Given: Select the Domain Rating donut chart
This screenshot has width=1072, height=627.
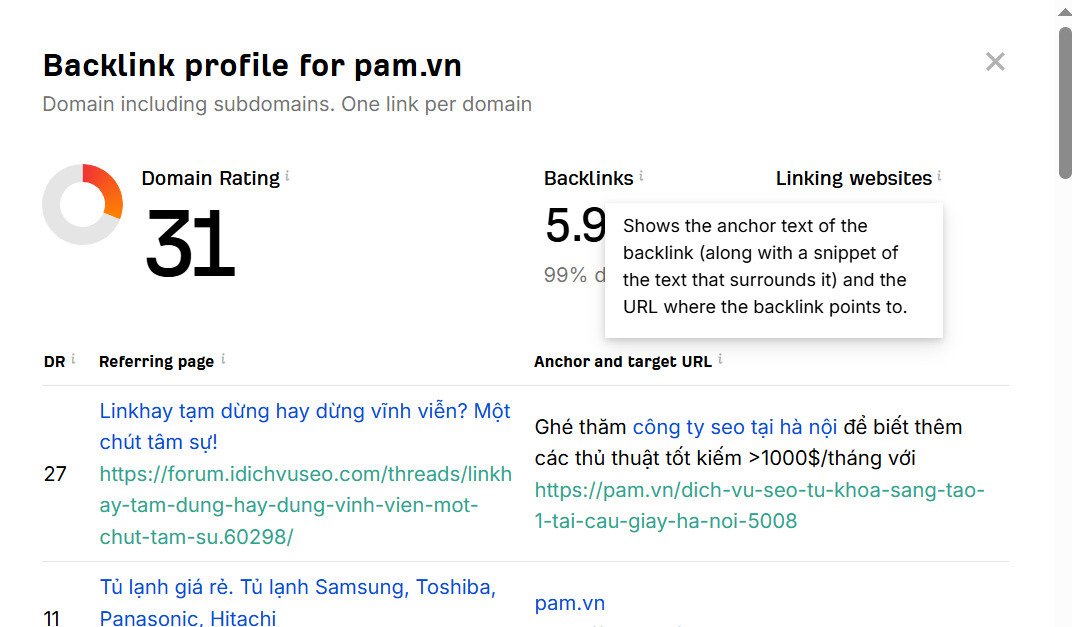Looking at the screenshot, I should [83, 205].
